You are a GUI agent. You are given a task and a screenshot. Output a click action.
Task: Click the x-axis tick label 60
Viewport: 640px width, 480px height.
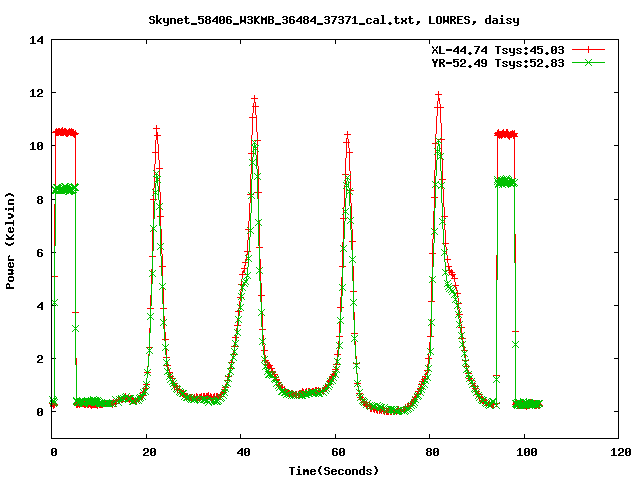338,452
